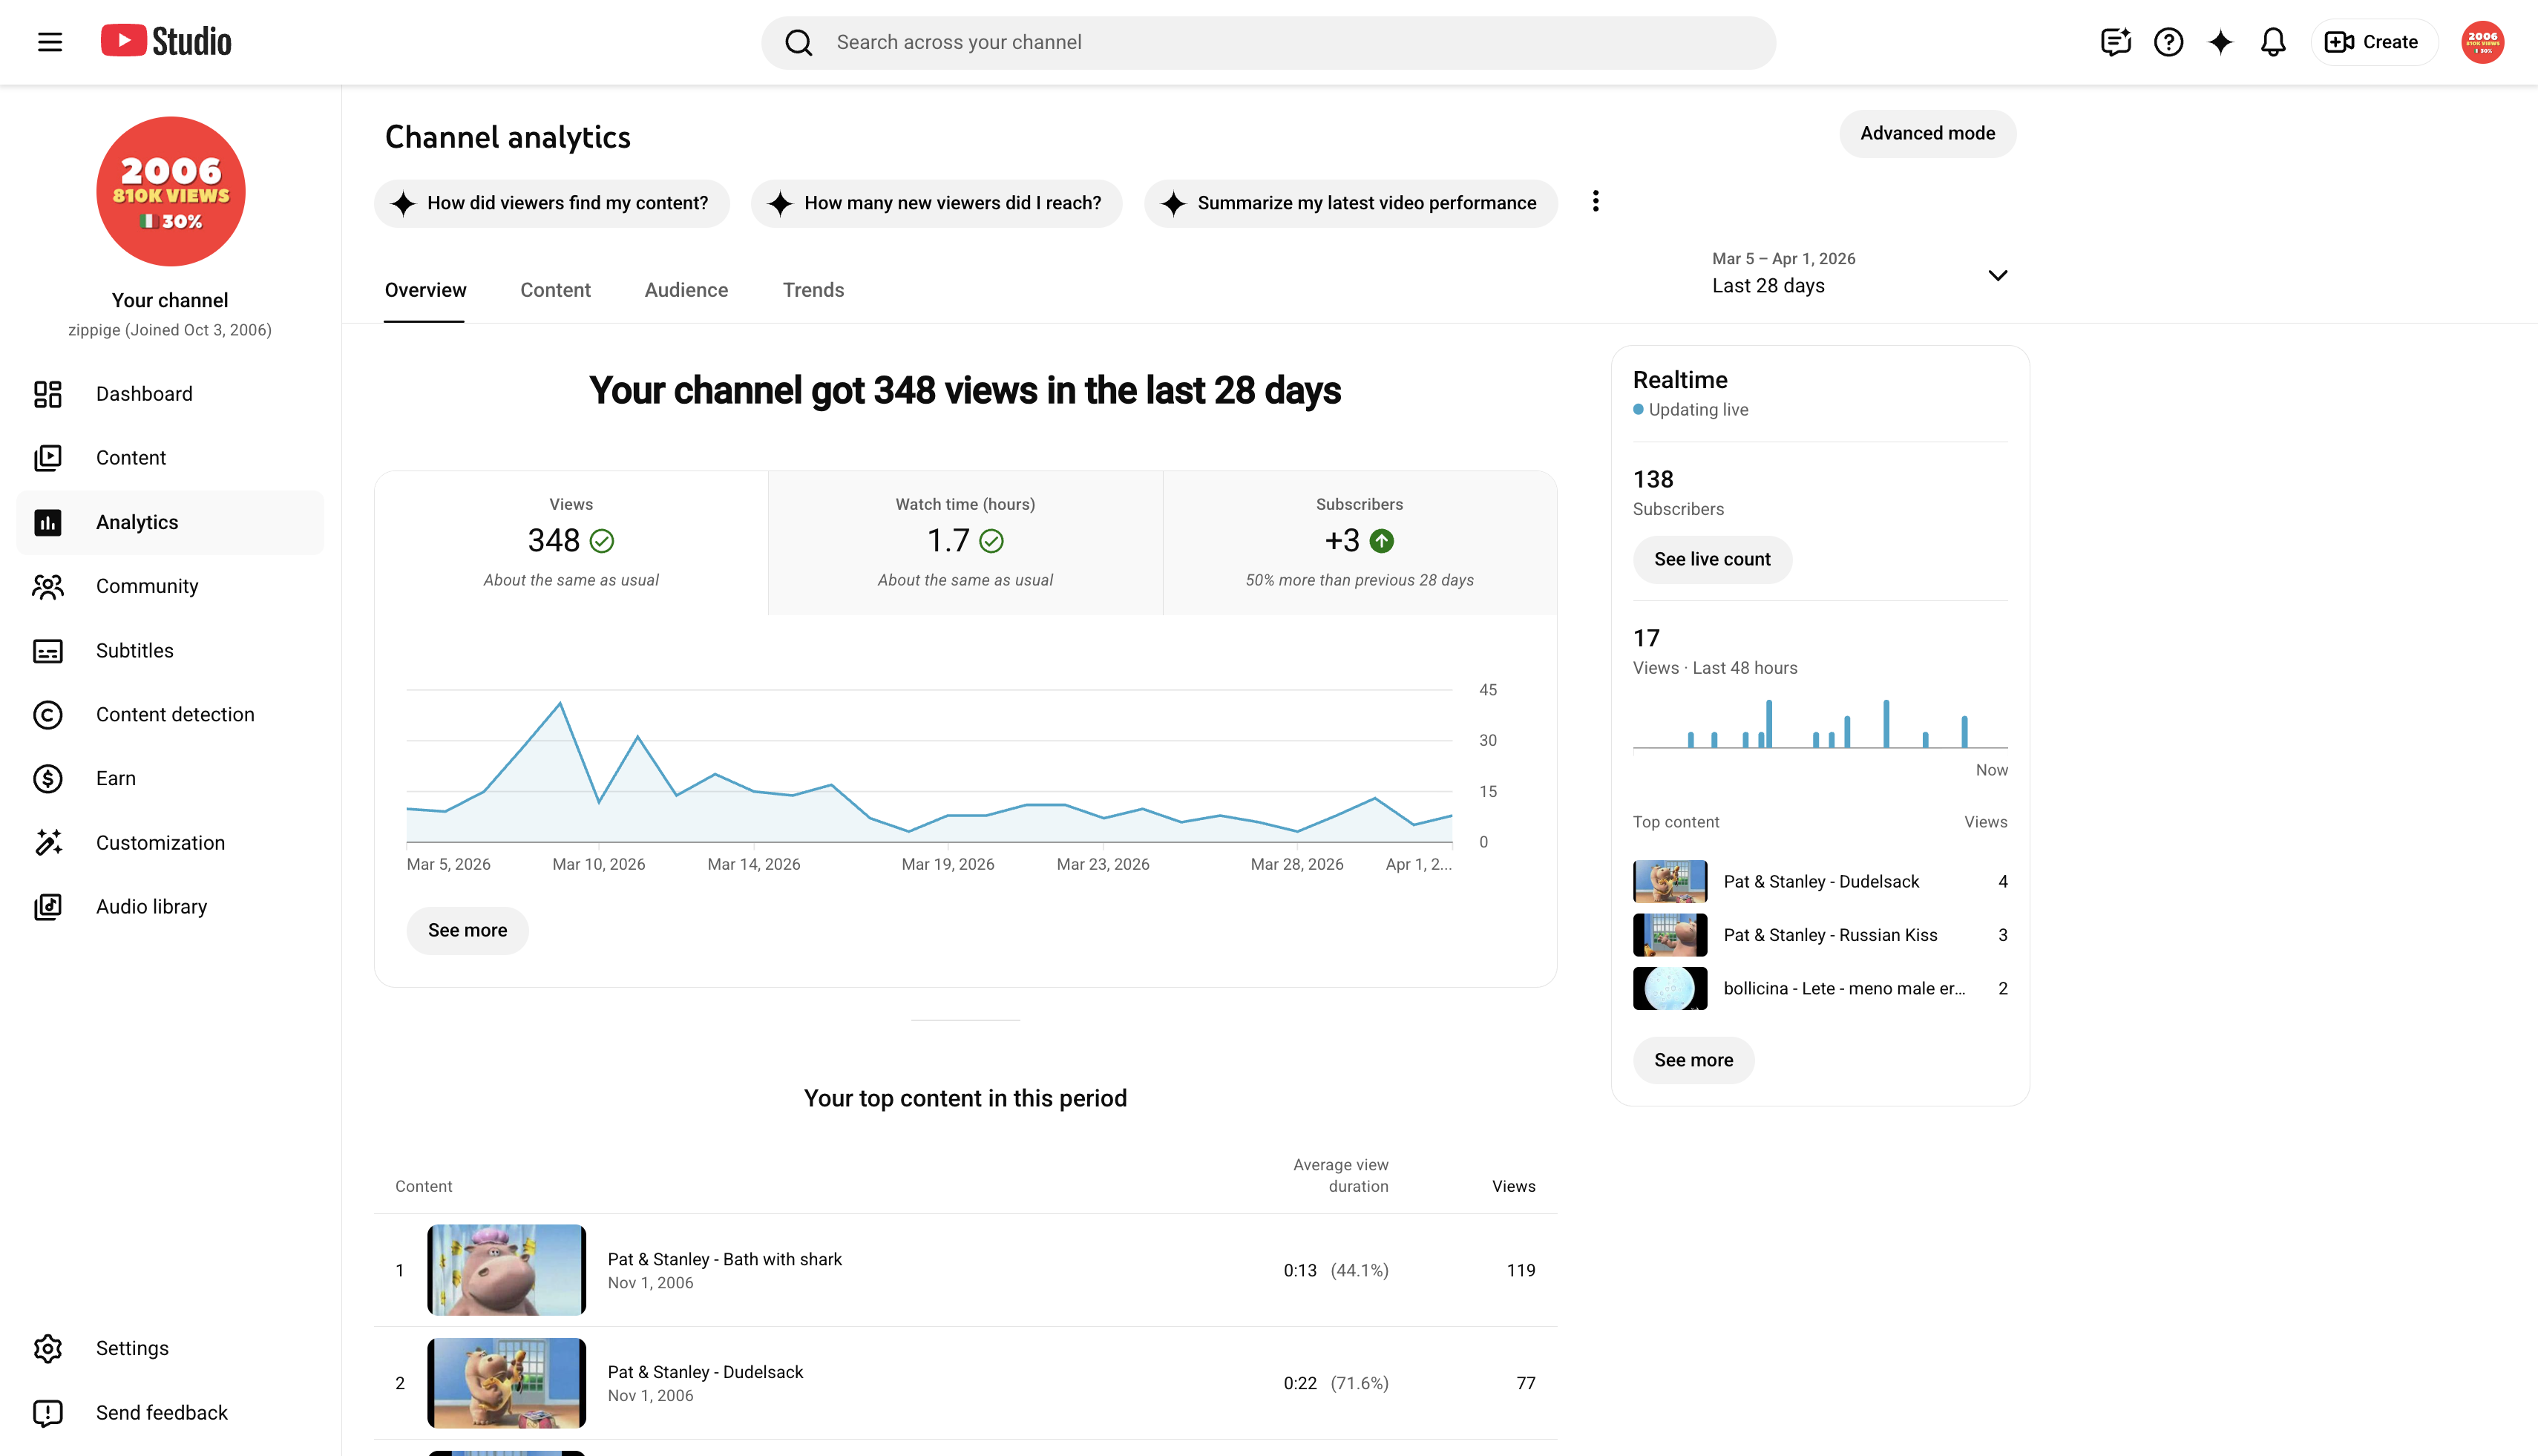Click the green checkmark next to 1.7 watch hours
Screen dimensions: 2538x1456
tap(991, 541)
